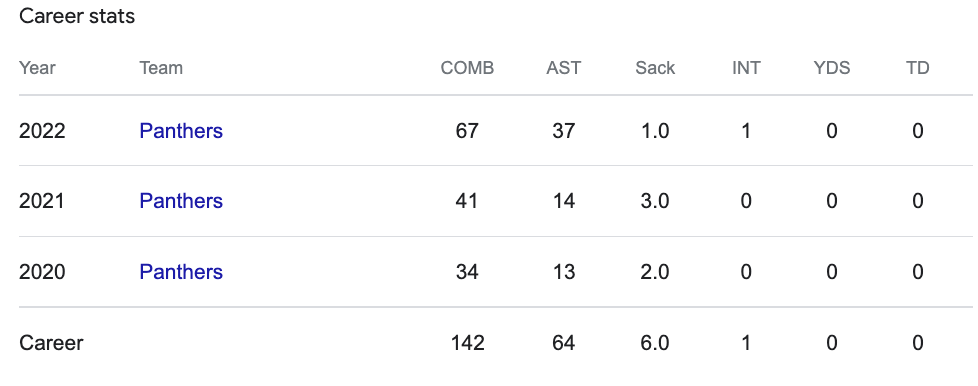Click the Year column header

point(37,68)
